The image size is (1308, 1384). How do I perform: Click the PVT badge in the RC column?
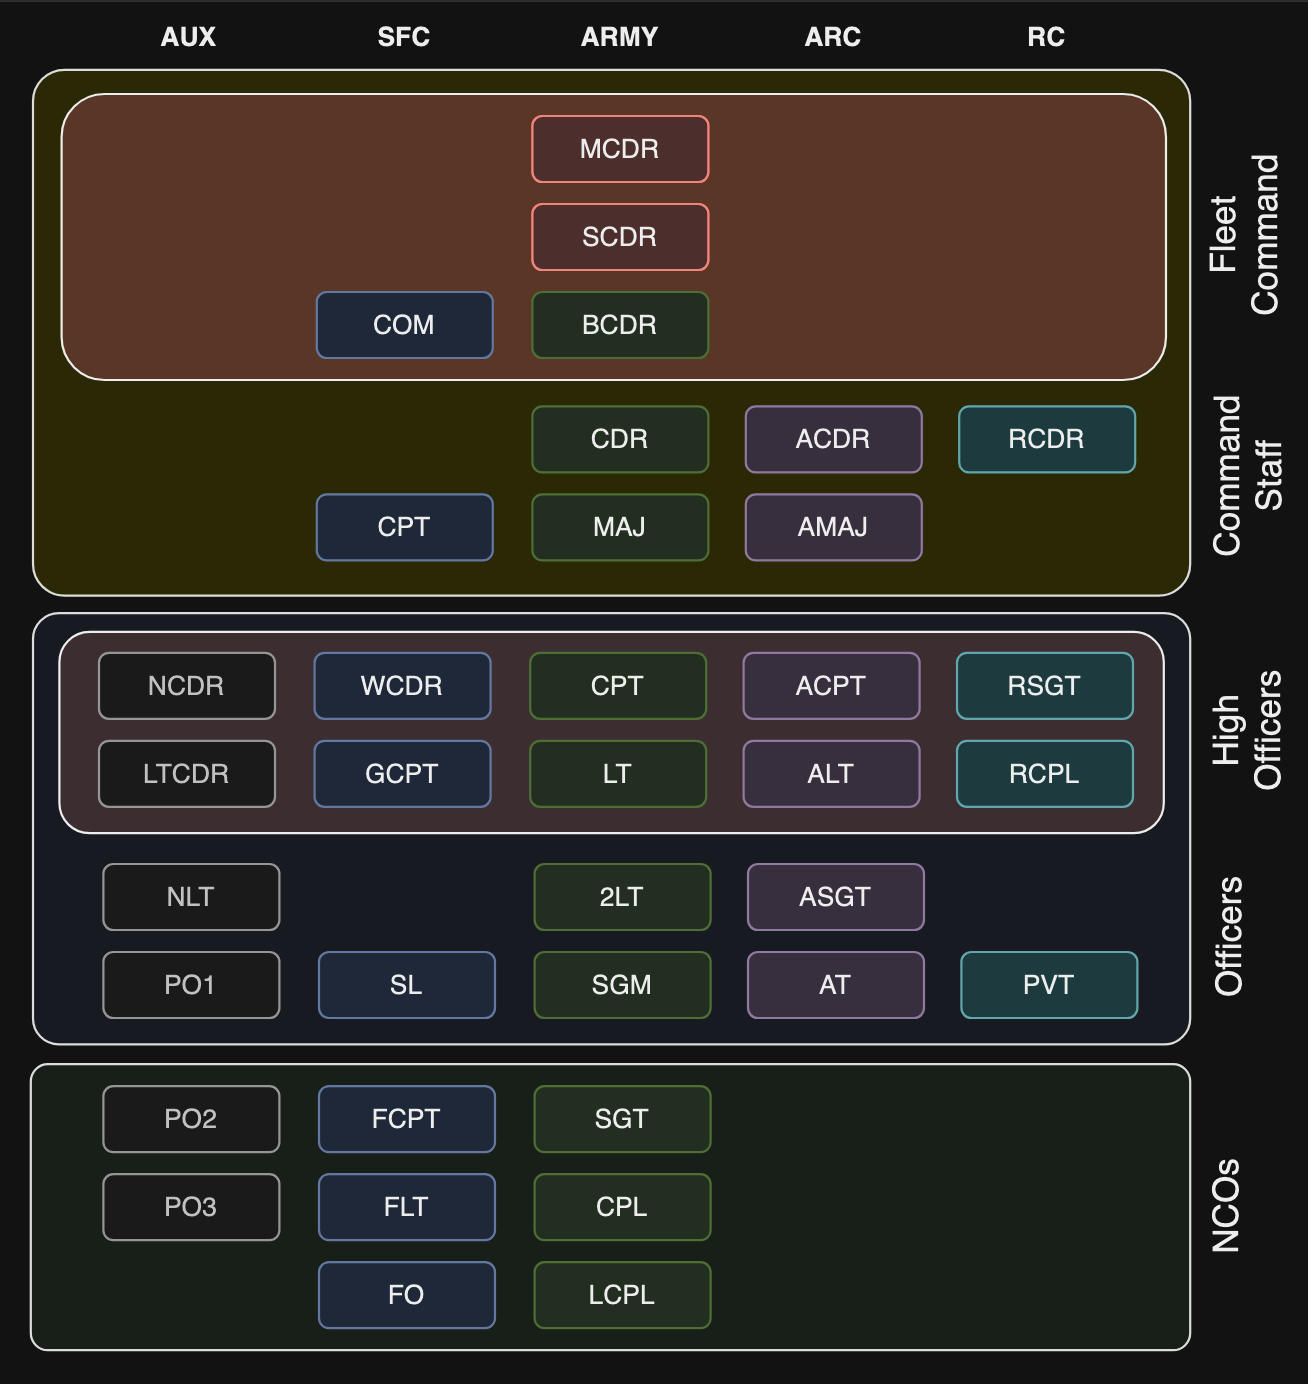tap(1049, 985)
